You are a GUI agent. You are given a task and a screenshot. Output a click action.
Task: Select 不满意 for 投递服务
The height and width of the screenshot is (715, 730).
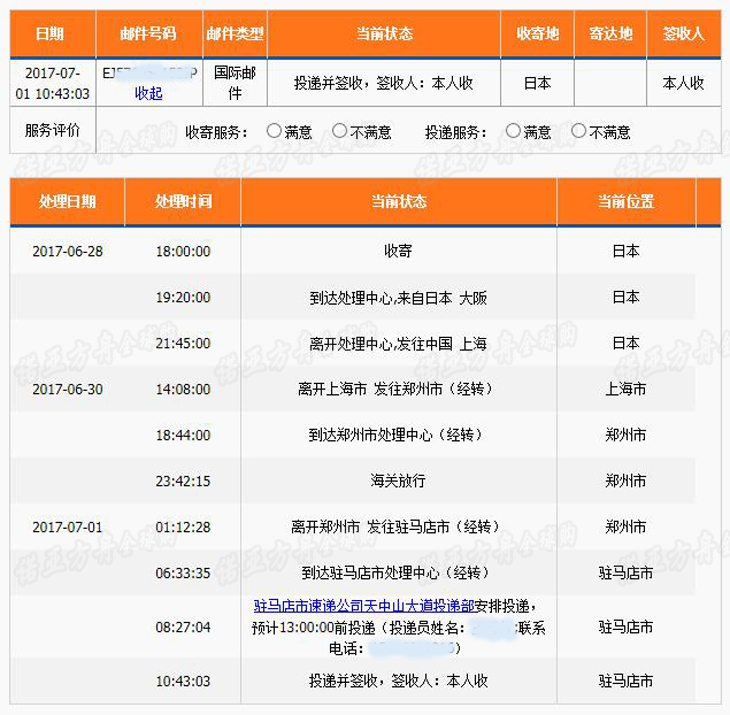point(579,131)
